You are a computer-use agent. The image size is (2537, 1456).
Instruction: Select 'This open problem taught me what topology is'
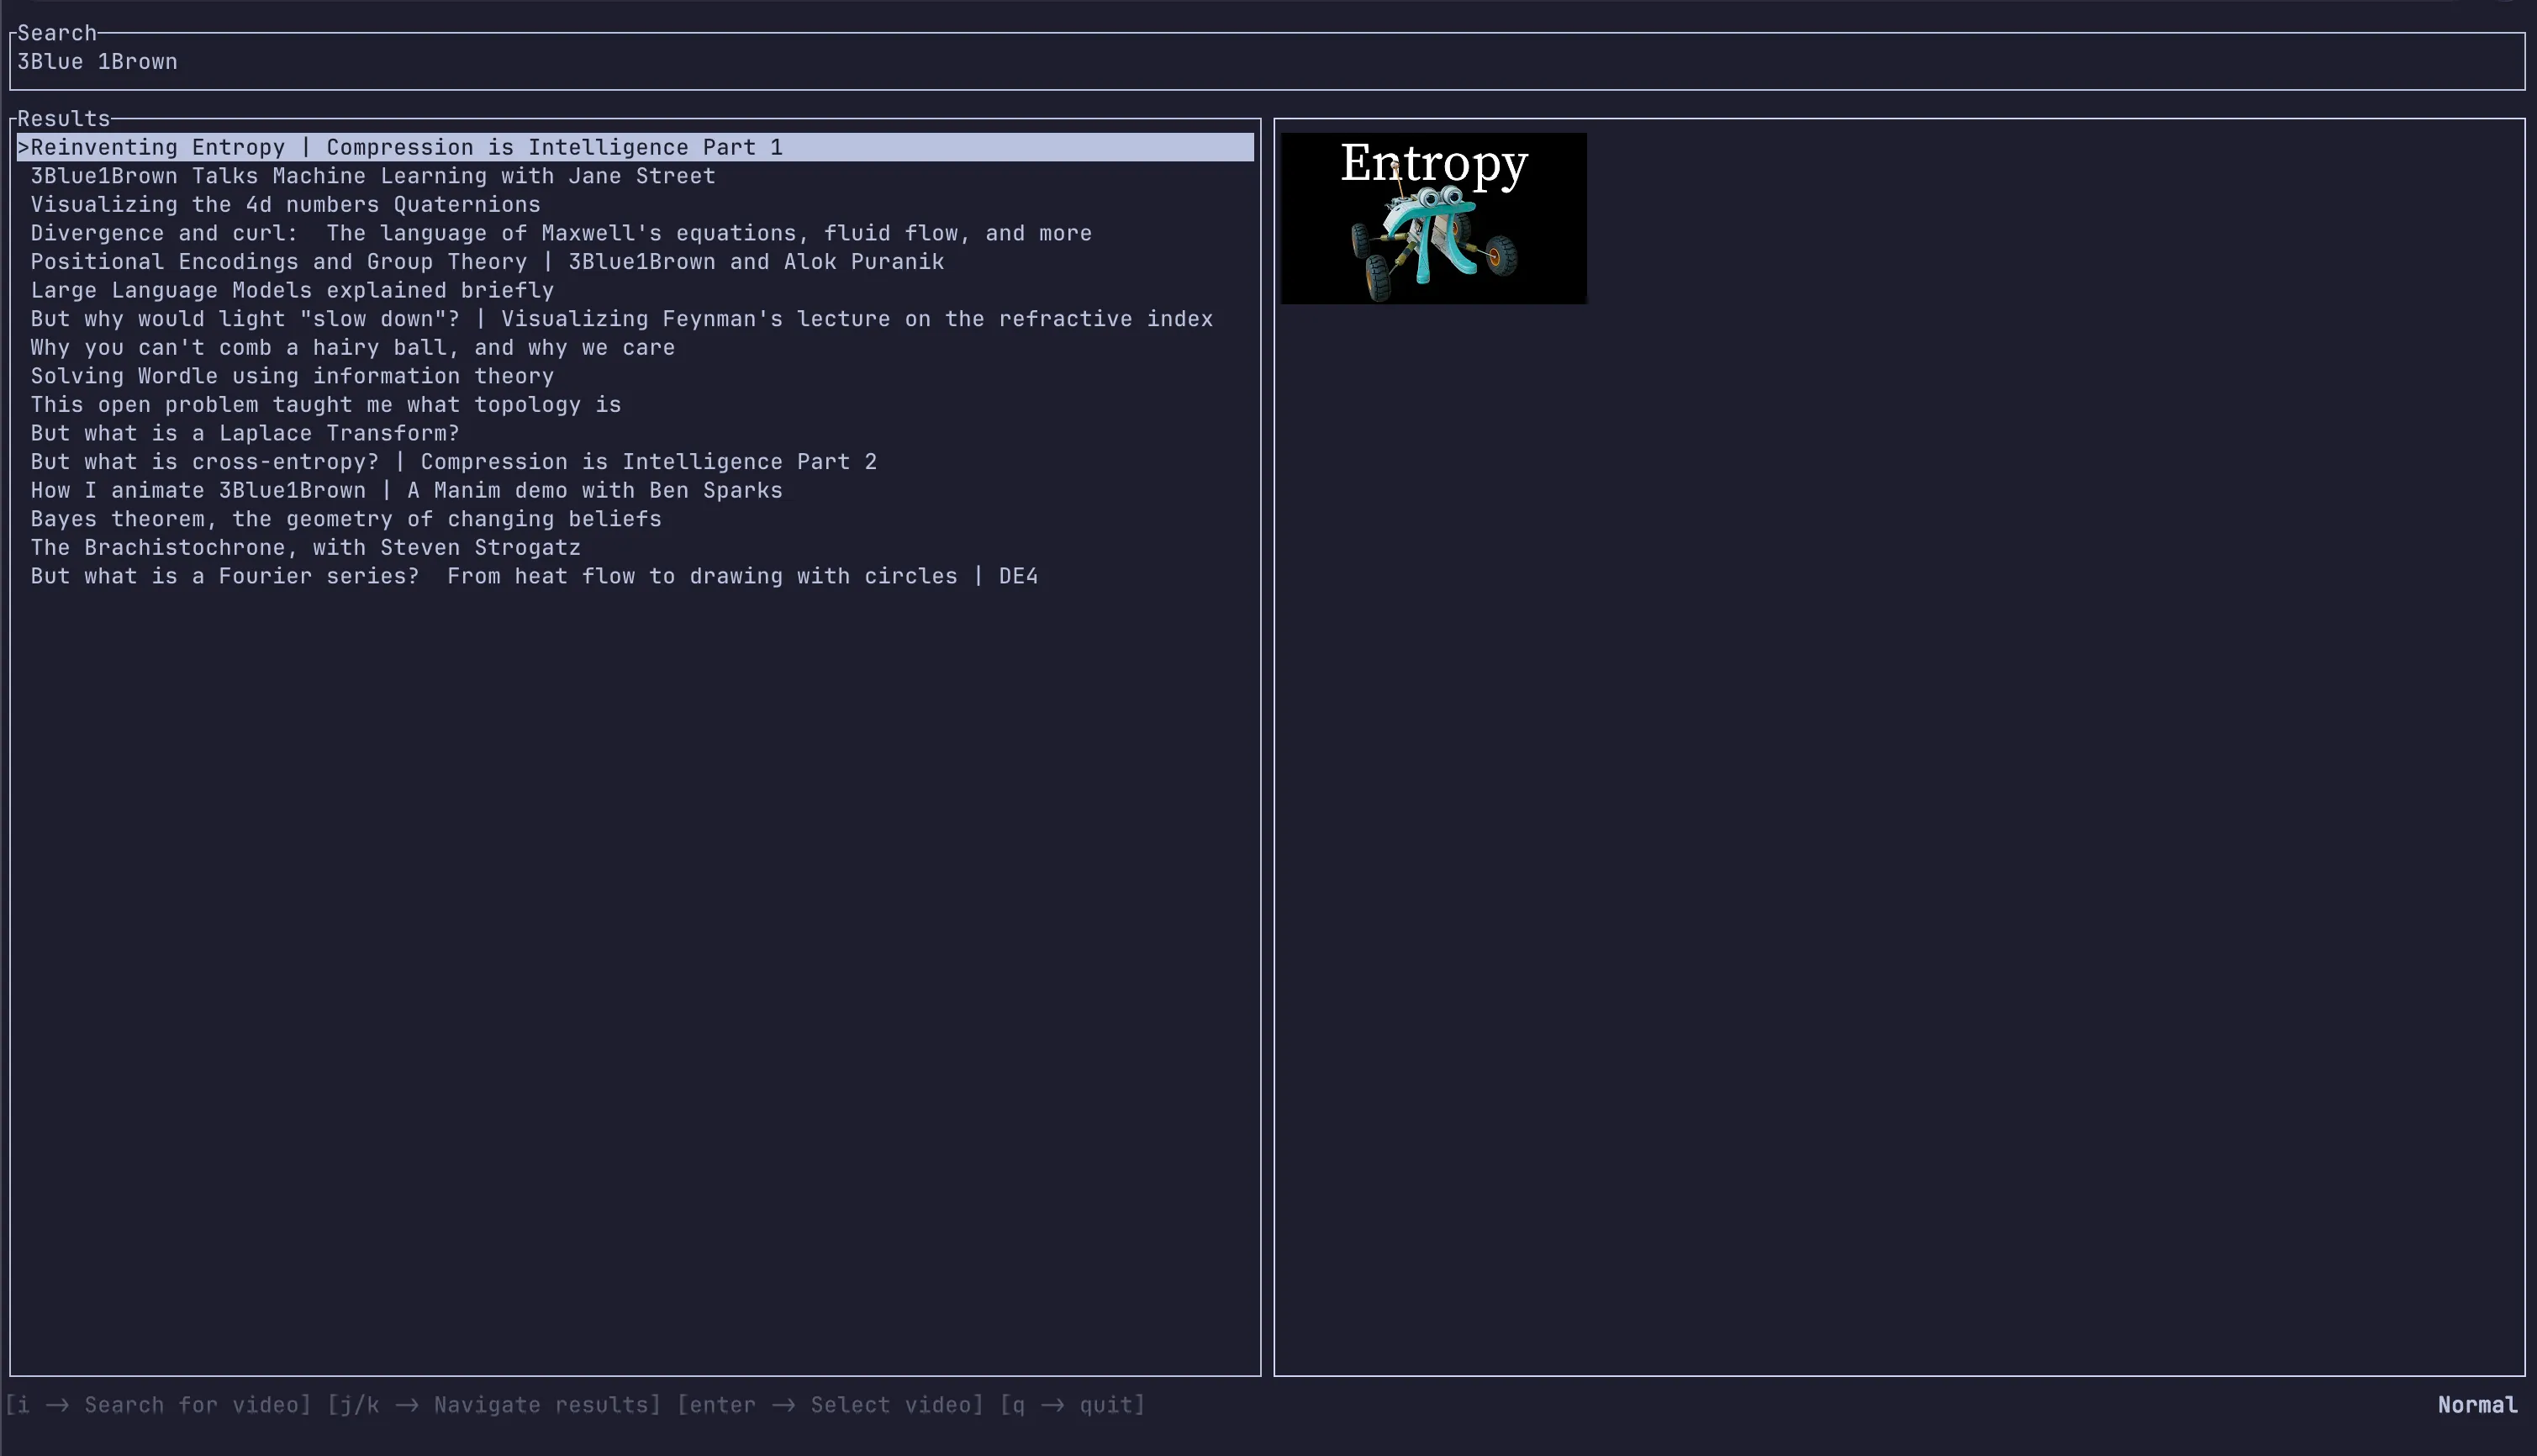[635, 405]
